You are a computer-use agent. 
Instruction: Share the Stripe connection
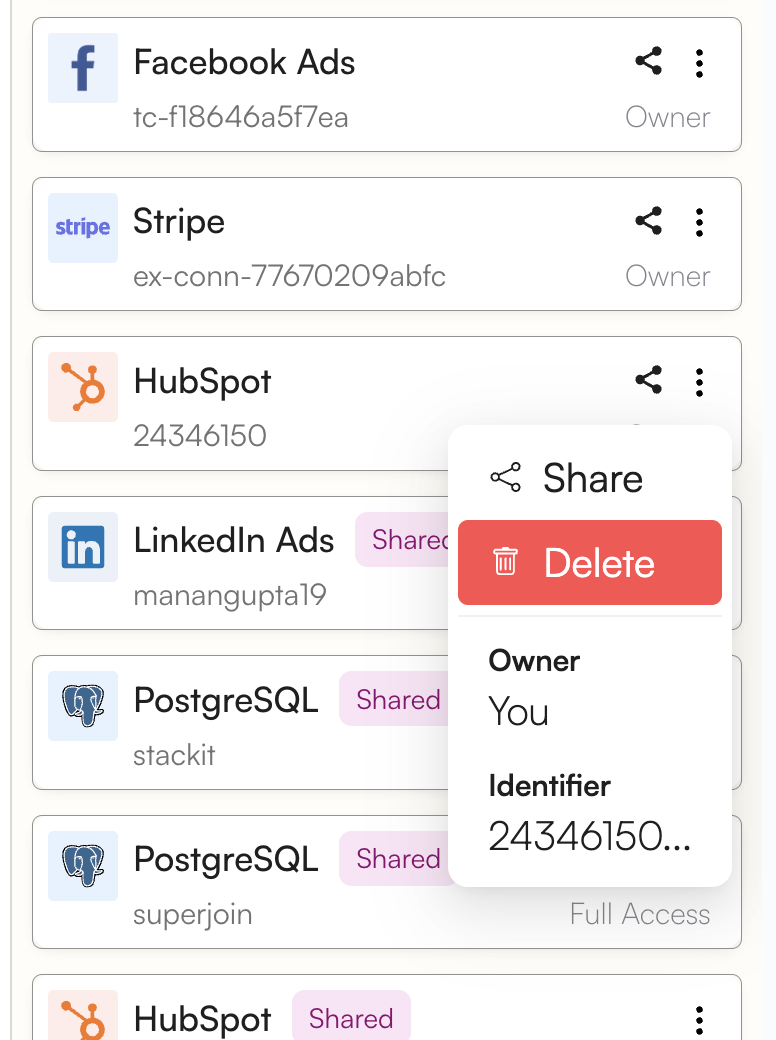tap(649, 221)
